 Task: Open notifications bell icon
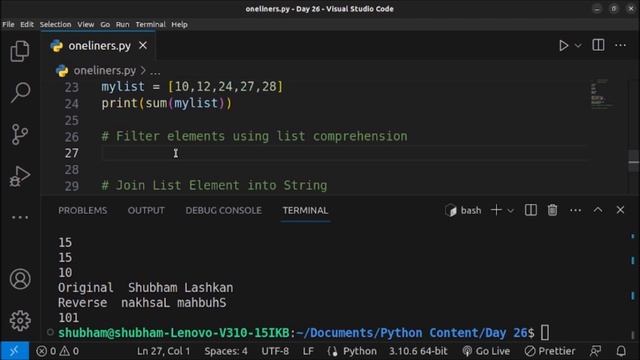coord(621,351)
